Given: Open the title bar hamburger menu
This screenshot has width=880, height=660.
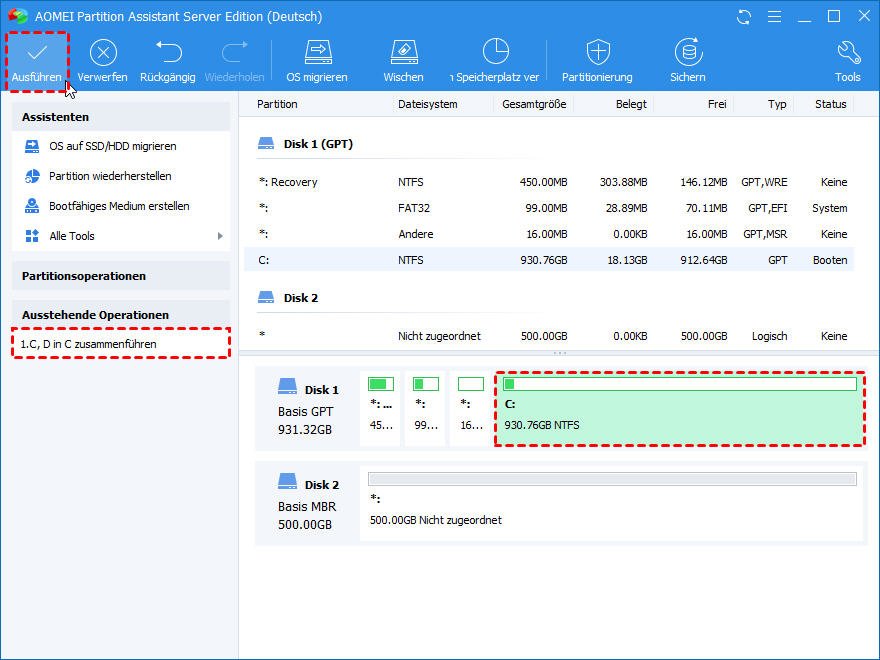Looking at the screenshot, I should (772, 17).
